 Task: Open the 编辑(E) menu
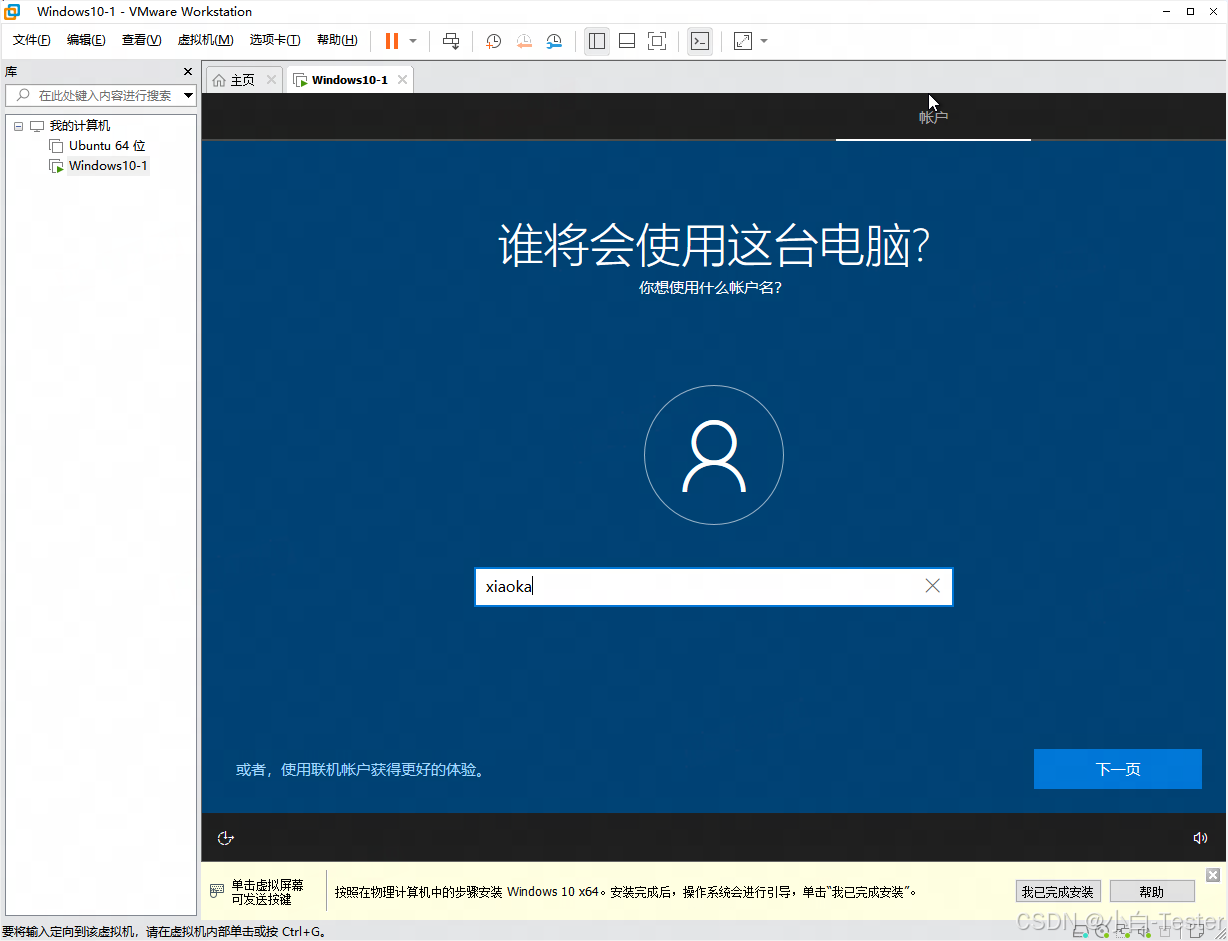86,40
